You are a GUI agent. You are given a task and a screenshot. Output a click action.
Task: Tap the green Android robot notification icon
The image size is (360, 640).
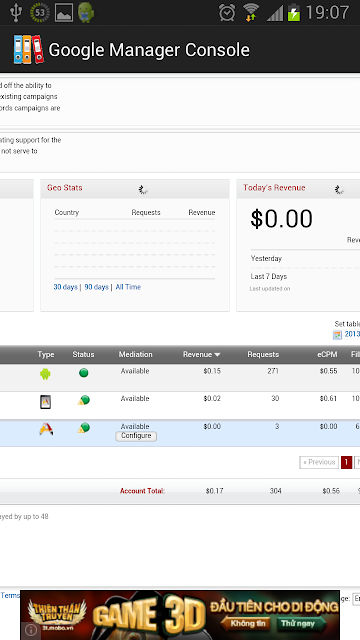86,12
